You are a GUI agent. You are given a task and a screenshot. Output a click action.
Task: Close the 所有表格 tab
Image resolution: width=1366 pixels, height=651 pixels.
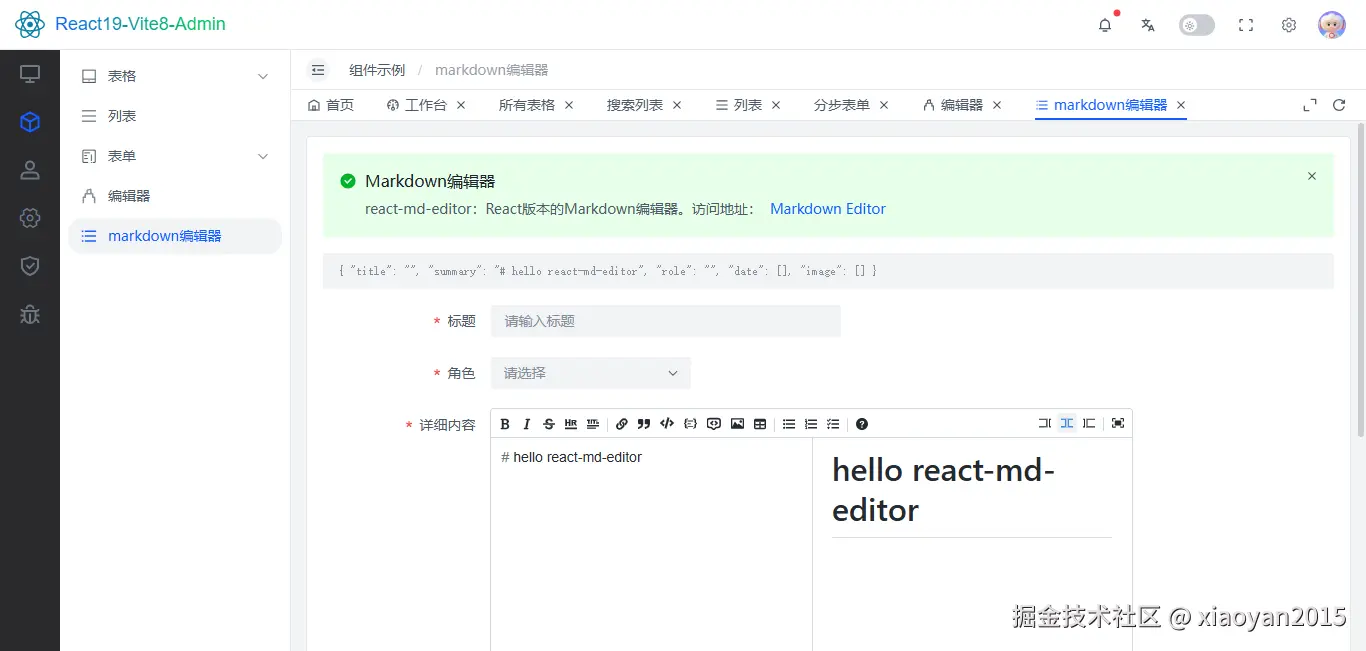click(x=569, y=105)
